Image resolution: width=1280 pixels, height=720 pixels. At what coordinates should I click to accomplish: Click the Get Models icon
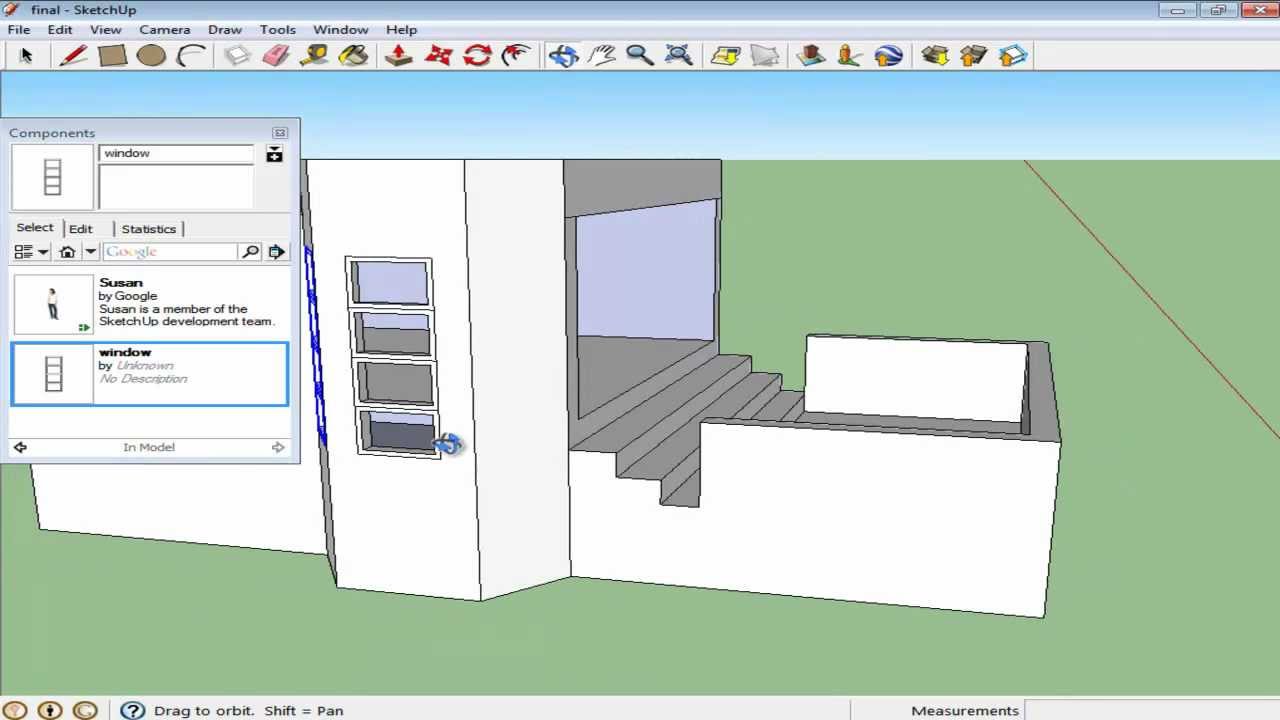pos(935,56)
